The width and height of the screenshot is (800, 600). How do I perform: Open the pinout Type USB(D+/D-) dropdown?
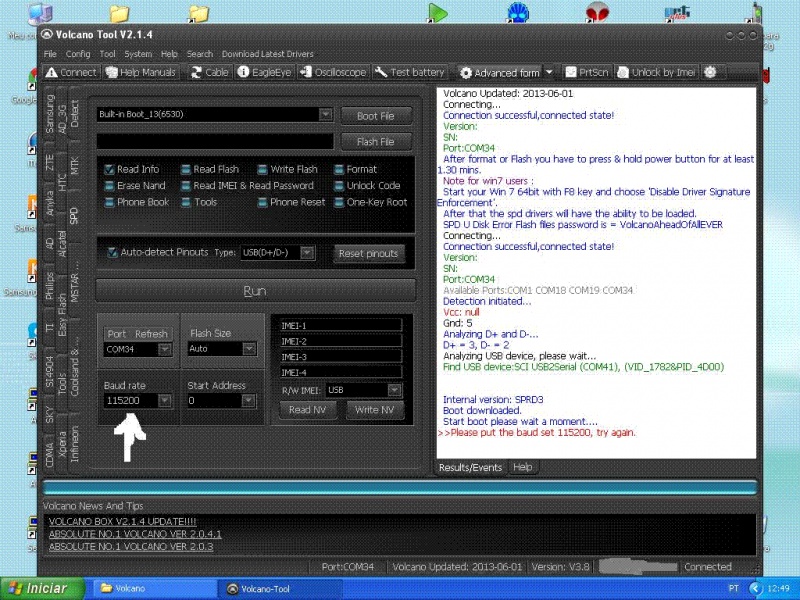pos(307,253)
